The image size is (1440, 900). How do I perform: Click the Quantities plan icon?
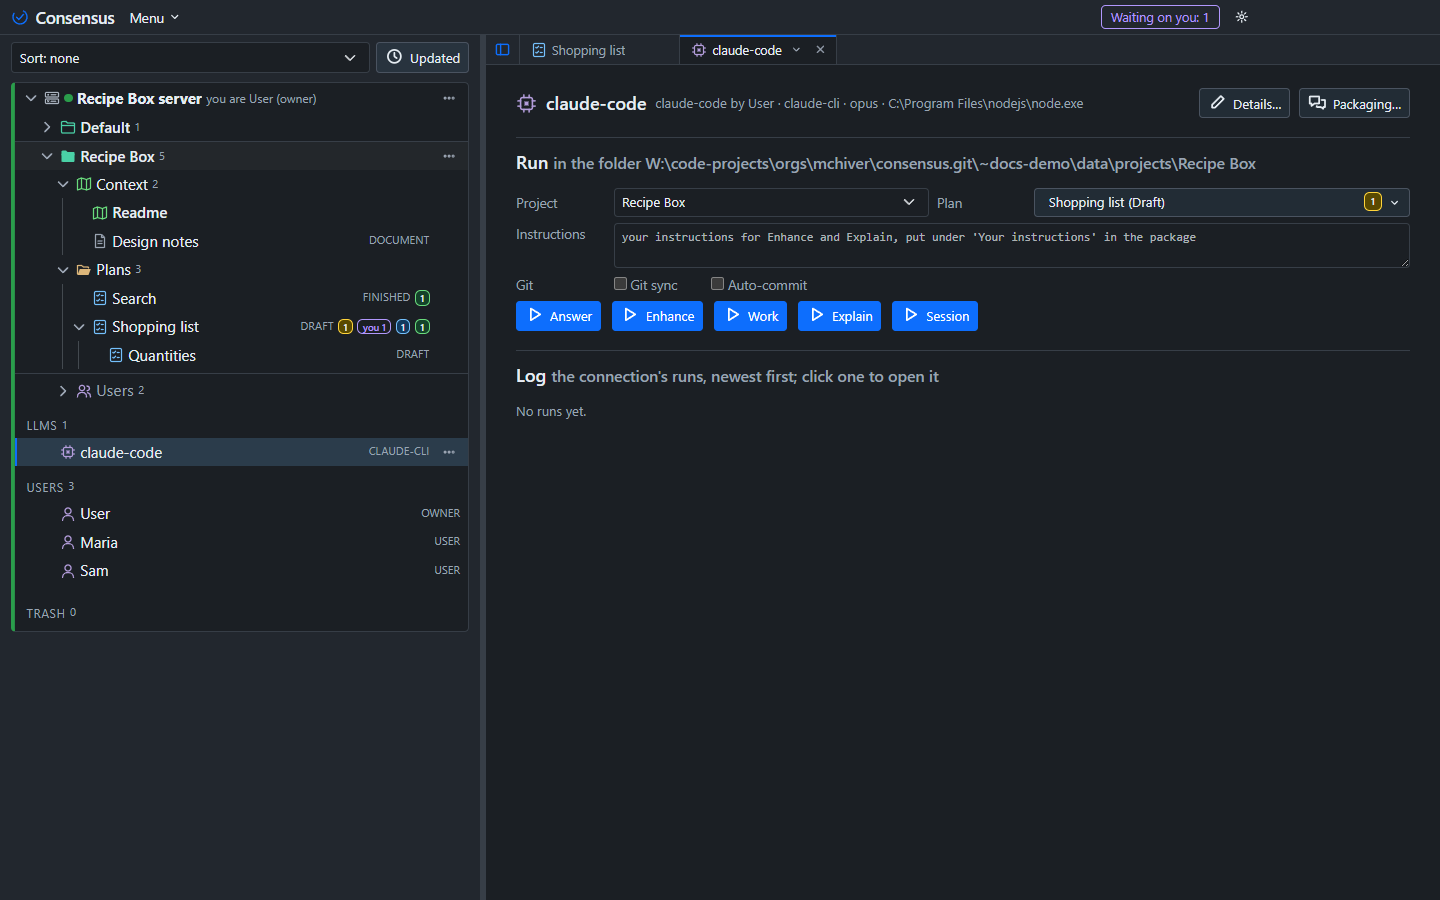pyautogui.click(x=116, y=355)
